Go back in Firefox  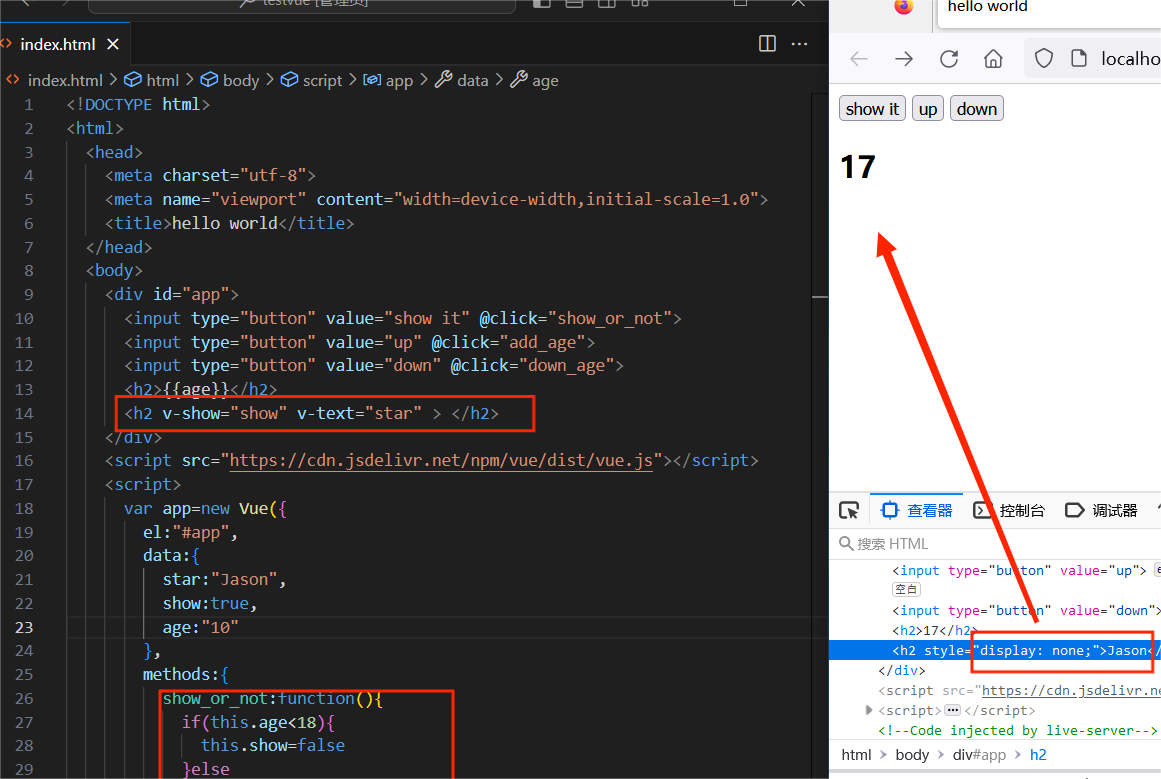click(859, 58)
